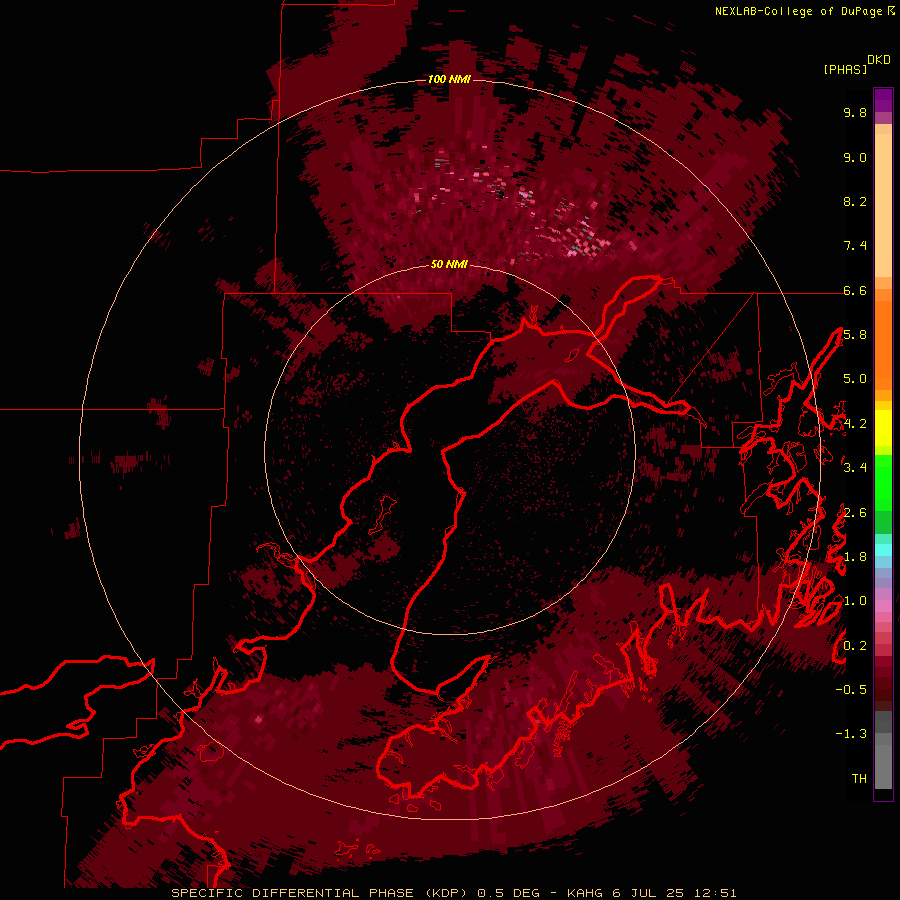Click the cyan segment of color bar

883,550
